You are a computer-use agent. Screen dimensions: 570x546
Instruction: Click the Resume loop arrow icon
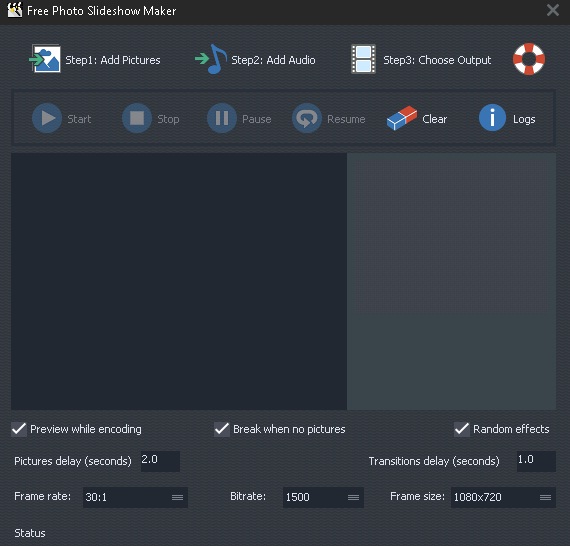307,118
